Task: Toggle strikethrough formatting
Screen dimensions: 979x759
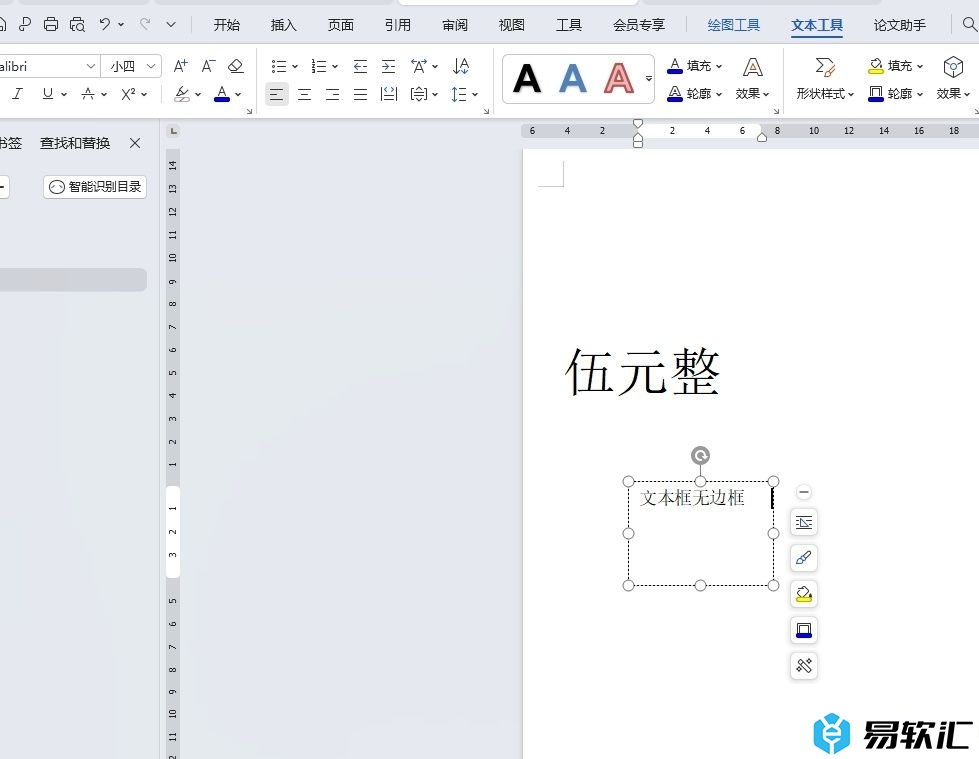Action: pos(87,94)
